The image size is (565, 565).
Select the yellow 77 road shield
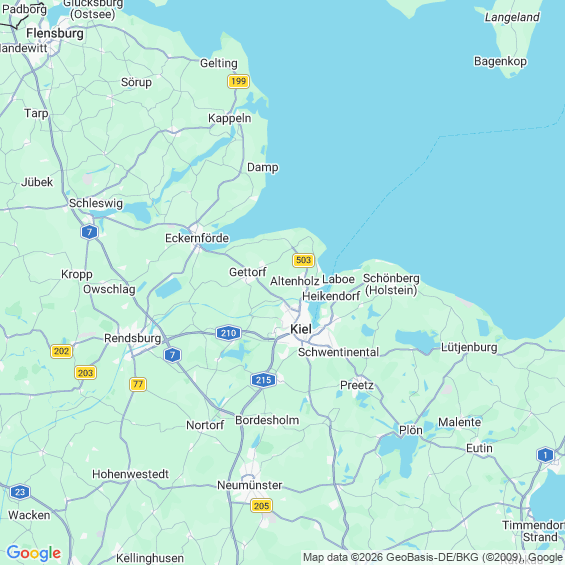coord(138,384)
